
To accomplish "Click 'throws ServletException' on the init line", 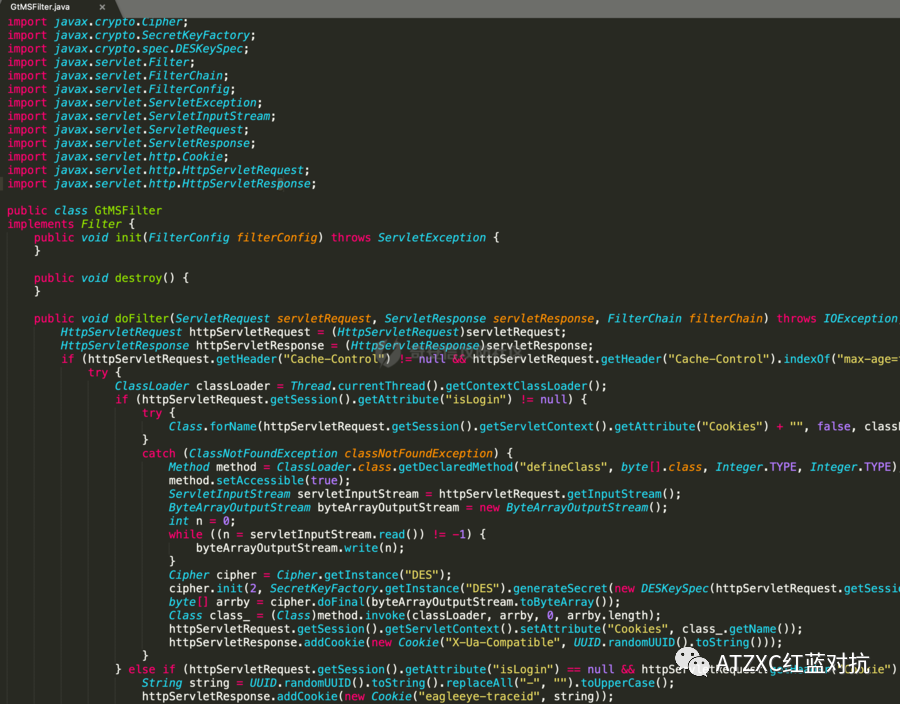I will click(x=409, y=238).
